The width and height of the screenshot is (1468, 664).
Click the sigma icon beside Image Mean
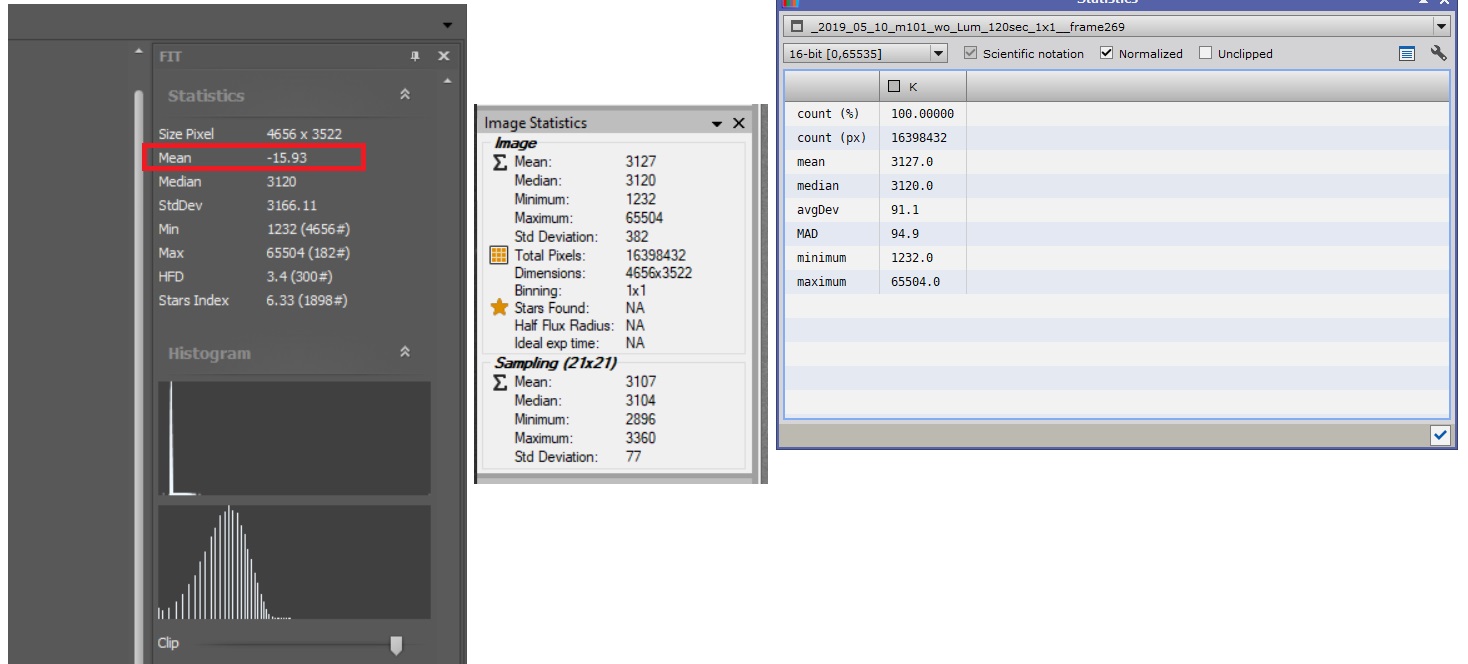click(x=500, y=161)
